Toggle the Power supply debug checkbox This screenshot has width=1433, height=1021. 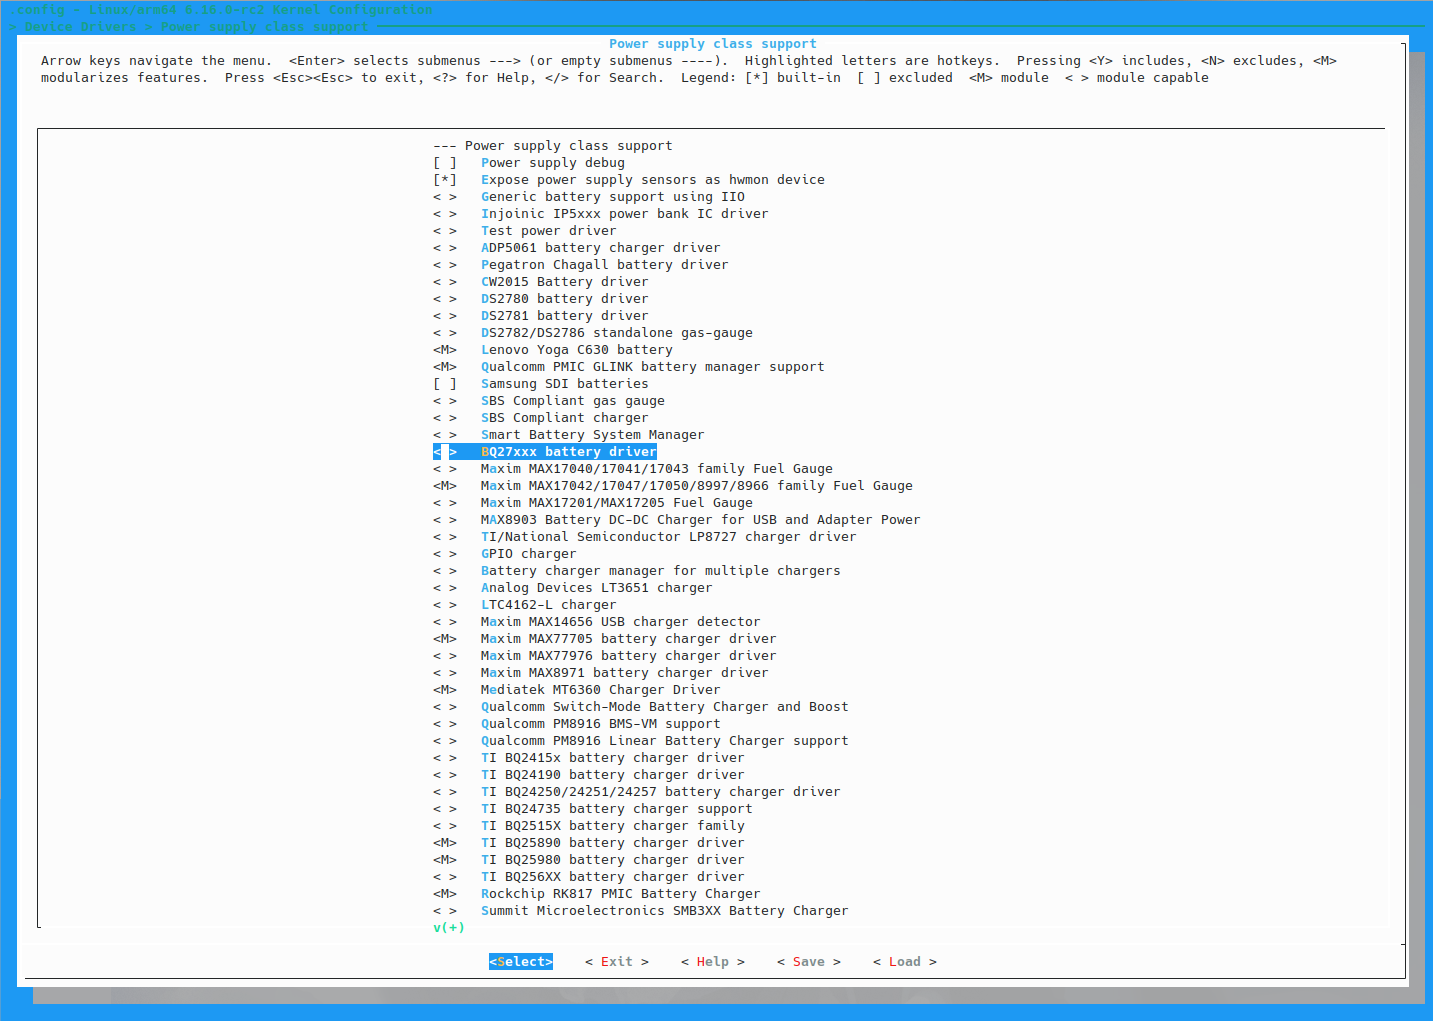[445, 163]
